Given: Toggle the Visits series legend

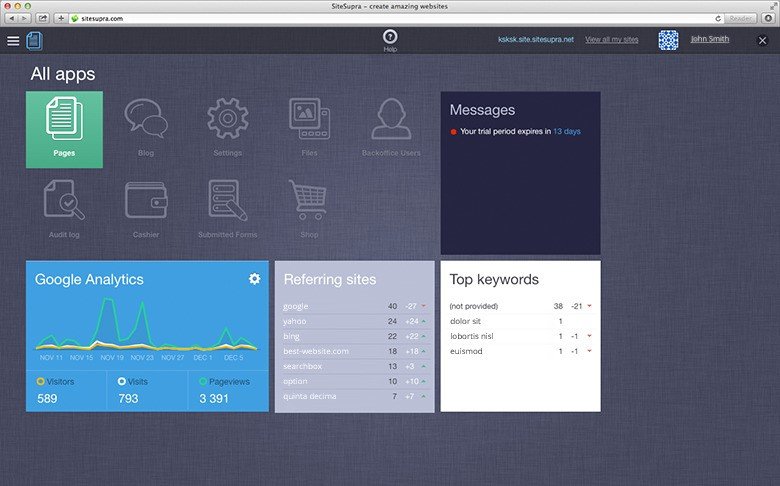Looking at the screenshot, I should click(x=132, y=382).
